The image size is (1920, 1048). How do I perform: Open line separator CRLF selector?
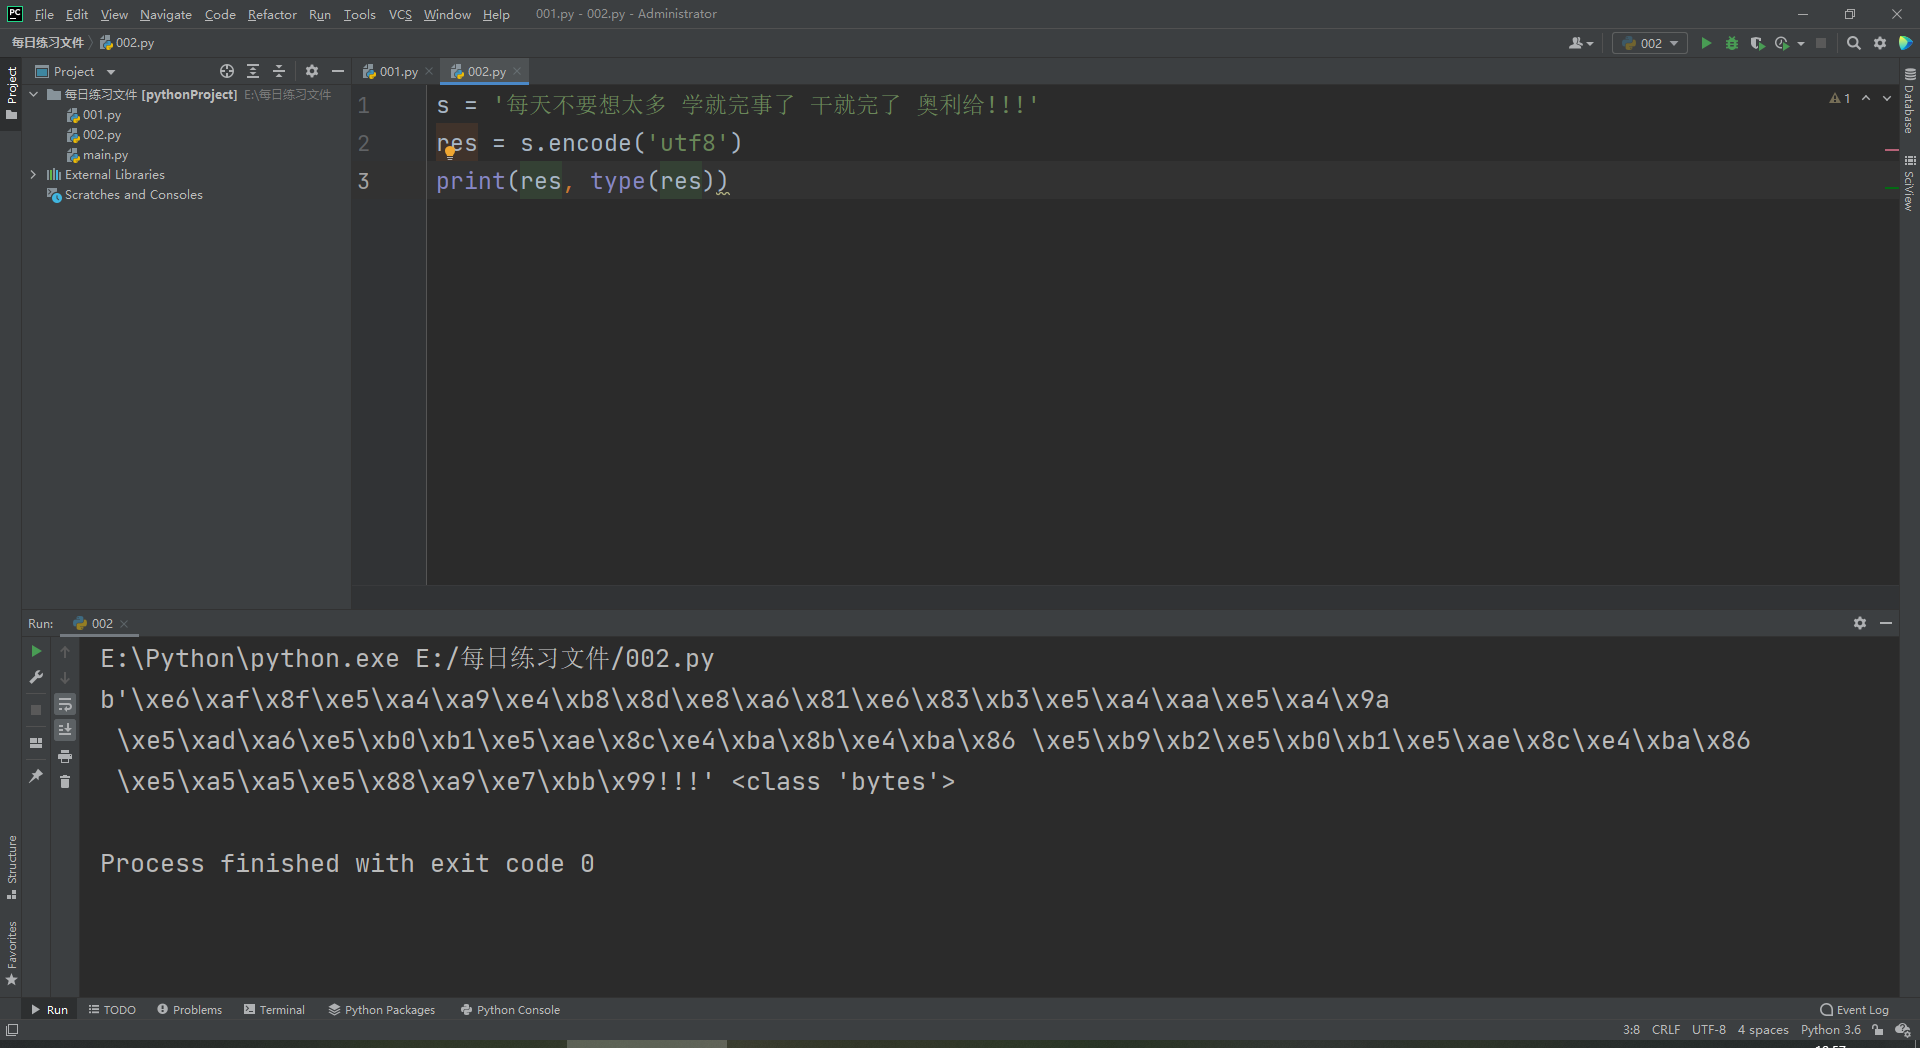tap(1666, 1030)
